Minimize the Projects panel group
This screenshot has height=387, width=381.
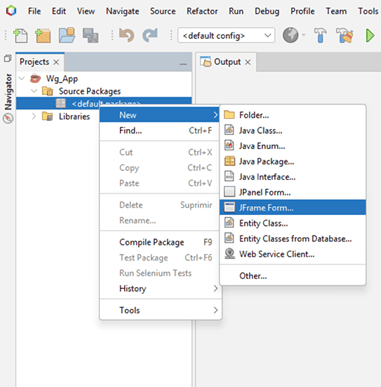[183, 64]
